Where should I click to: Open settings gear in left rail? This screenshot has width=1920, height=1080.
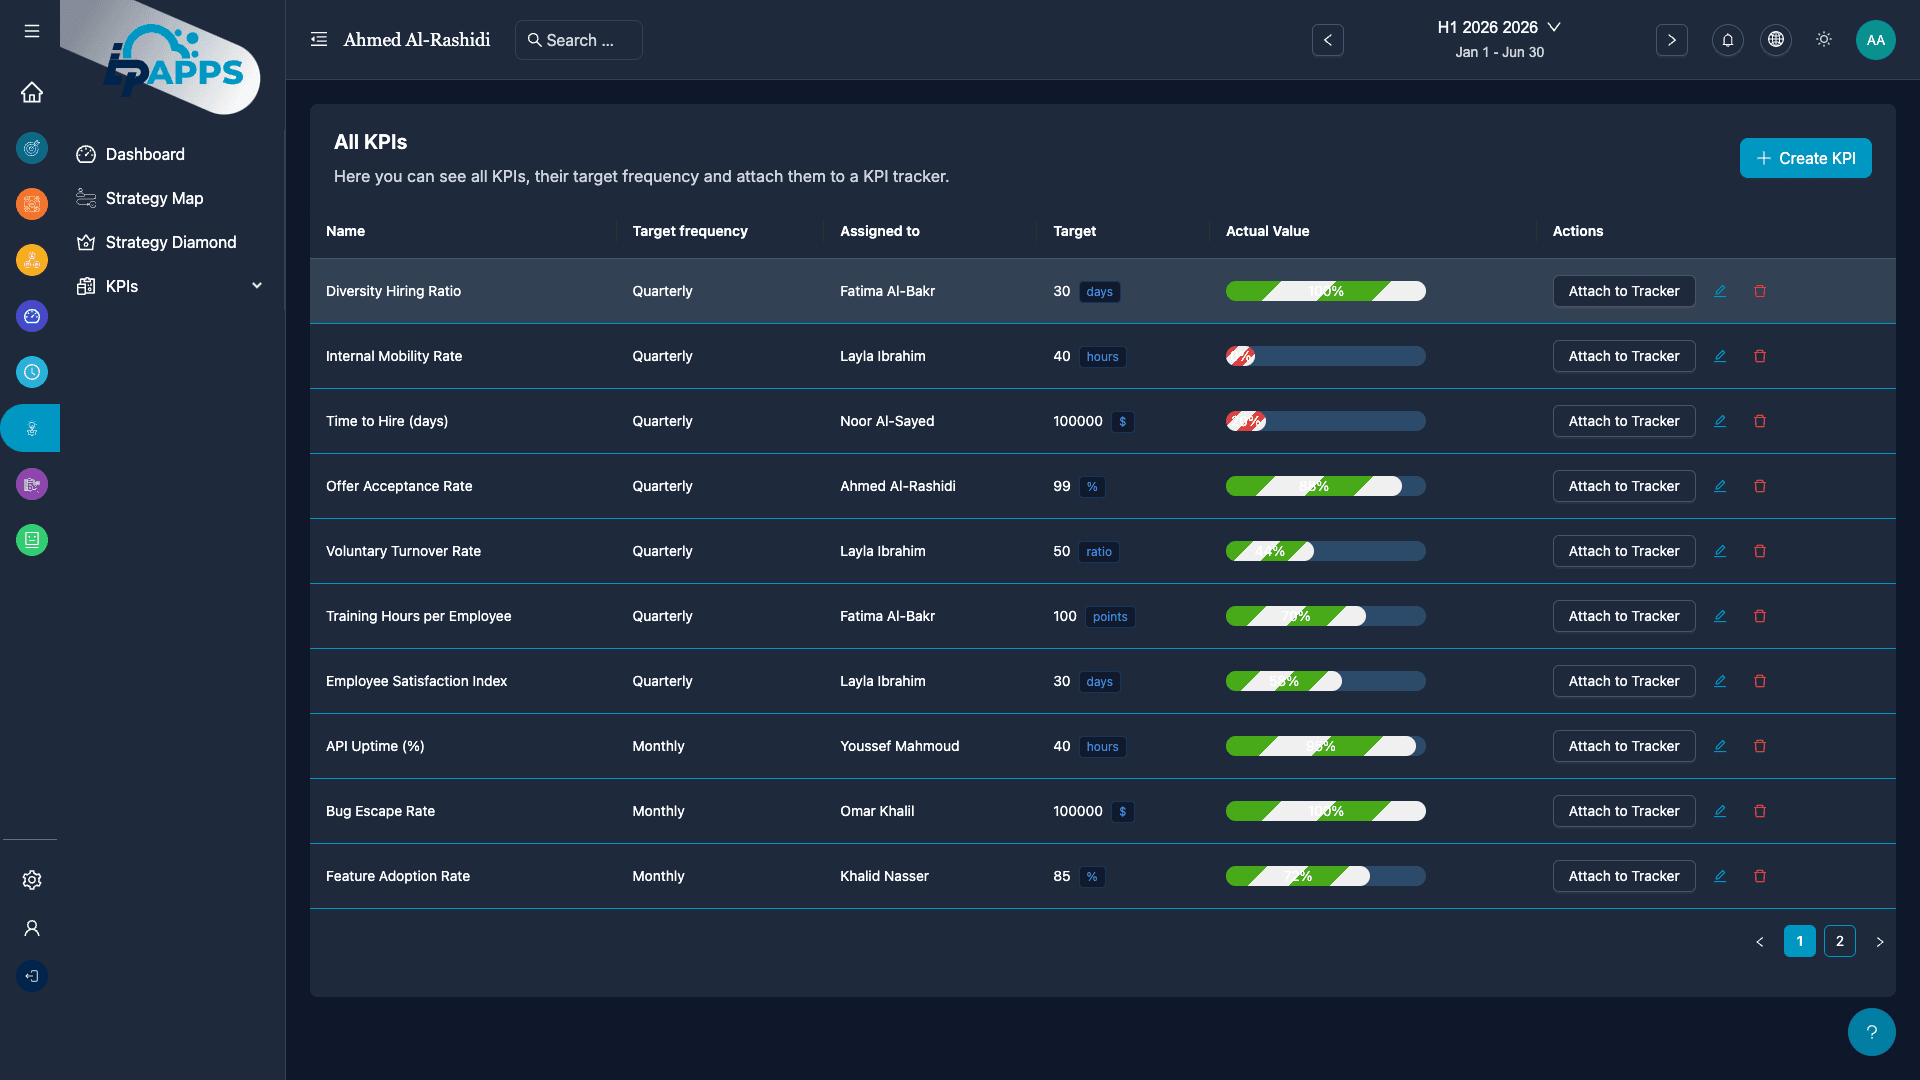(x=32, y=880)
